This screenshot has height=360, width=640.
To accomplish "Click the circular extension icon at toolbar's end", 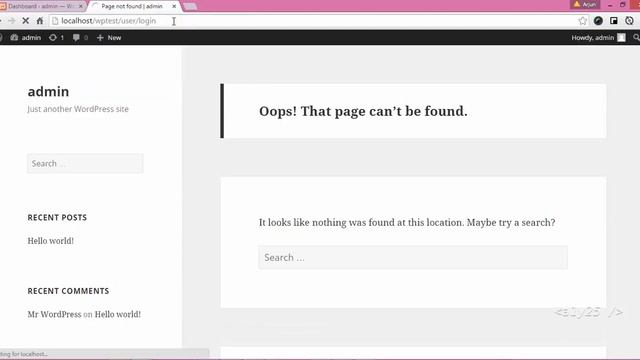I will point(629,21).
